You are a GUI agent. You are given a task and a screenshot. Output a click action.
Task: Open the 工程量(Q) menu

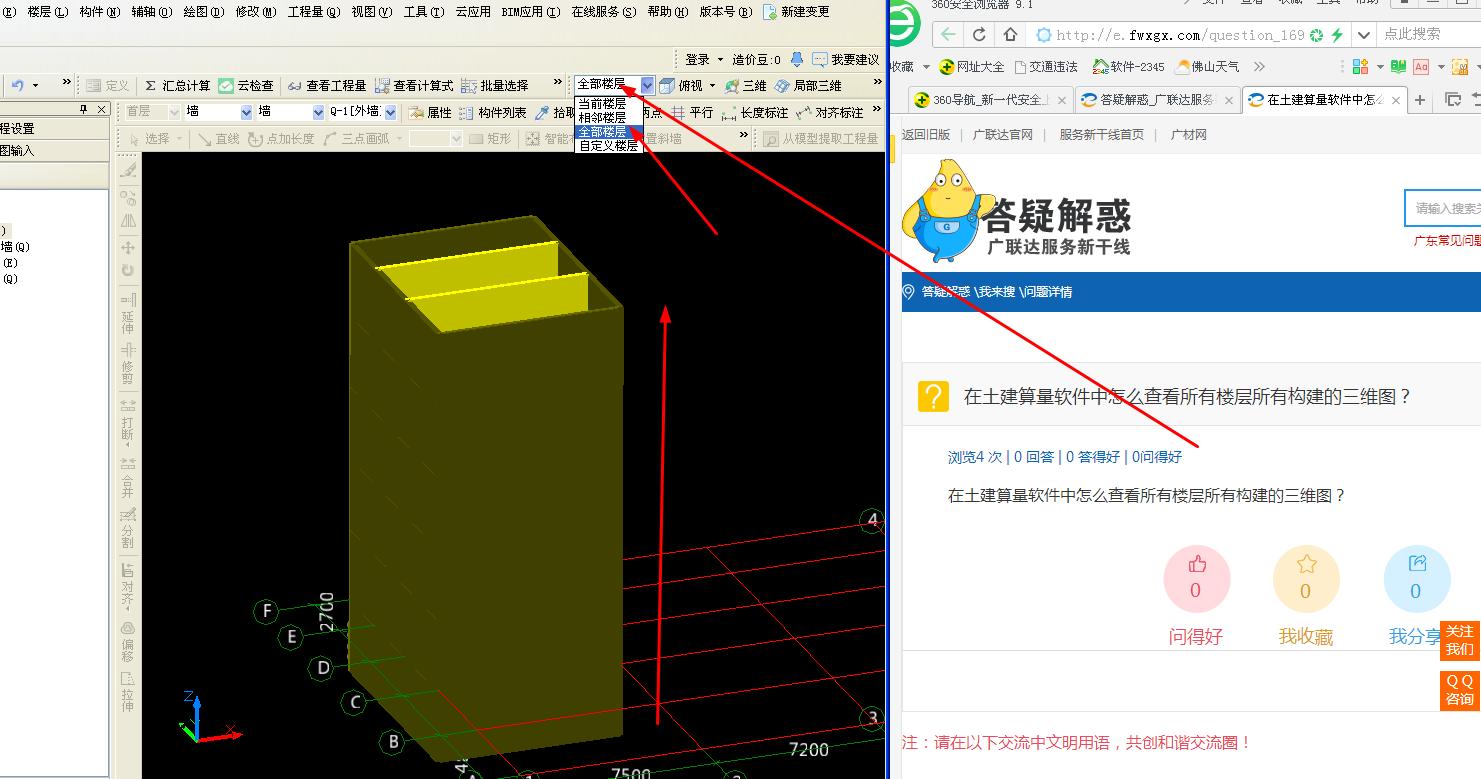pos(314,12)
